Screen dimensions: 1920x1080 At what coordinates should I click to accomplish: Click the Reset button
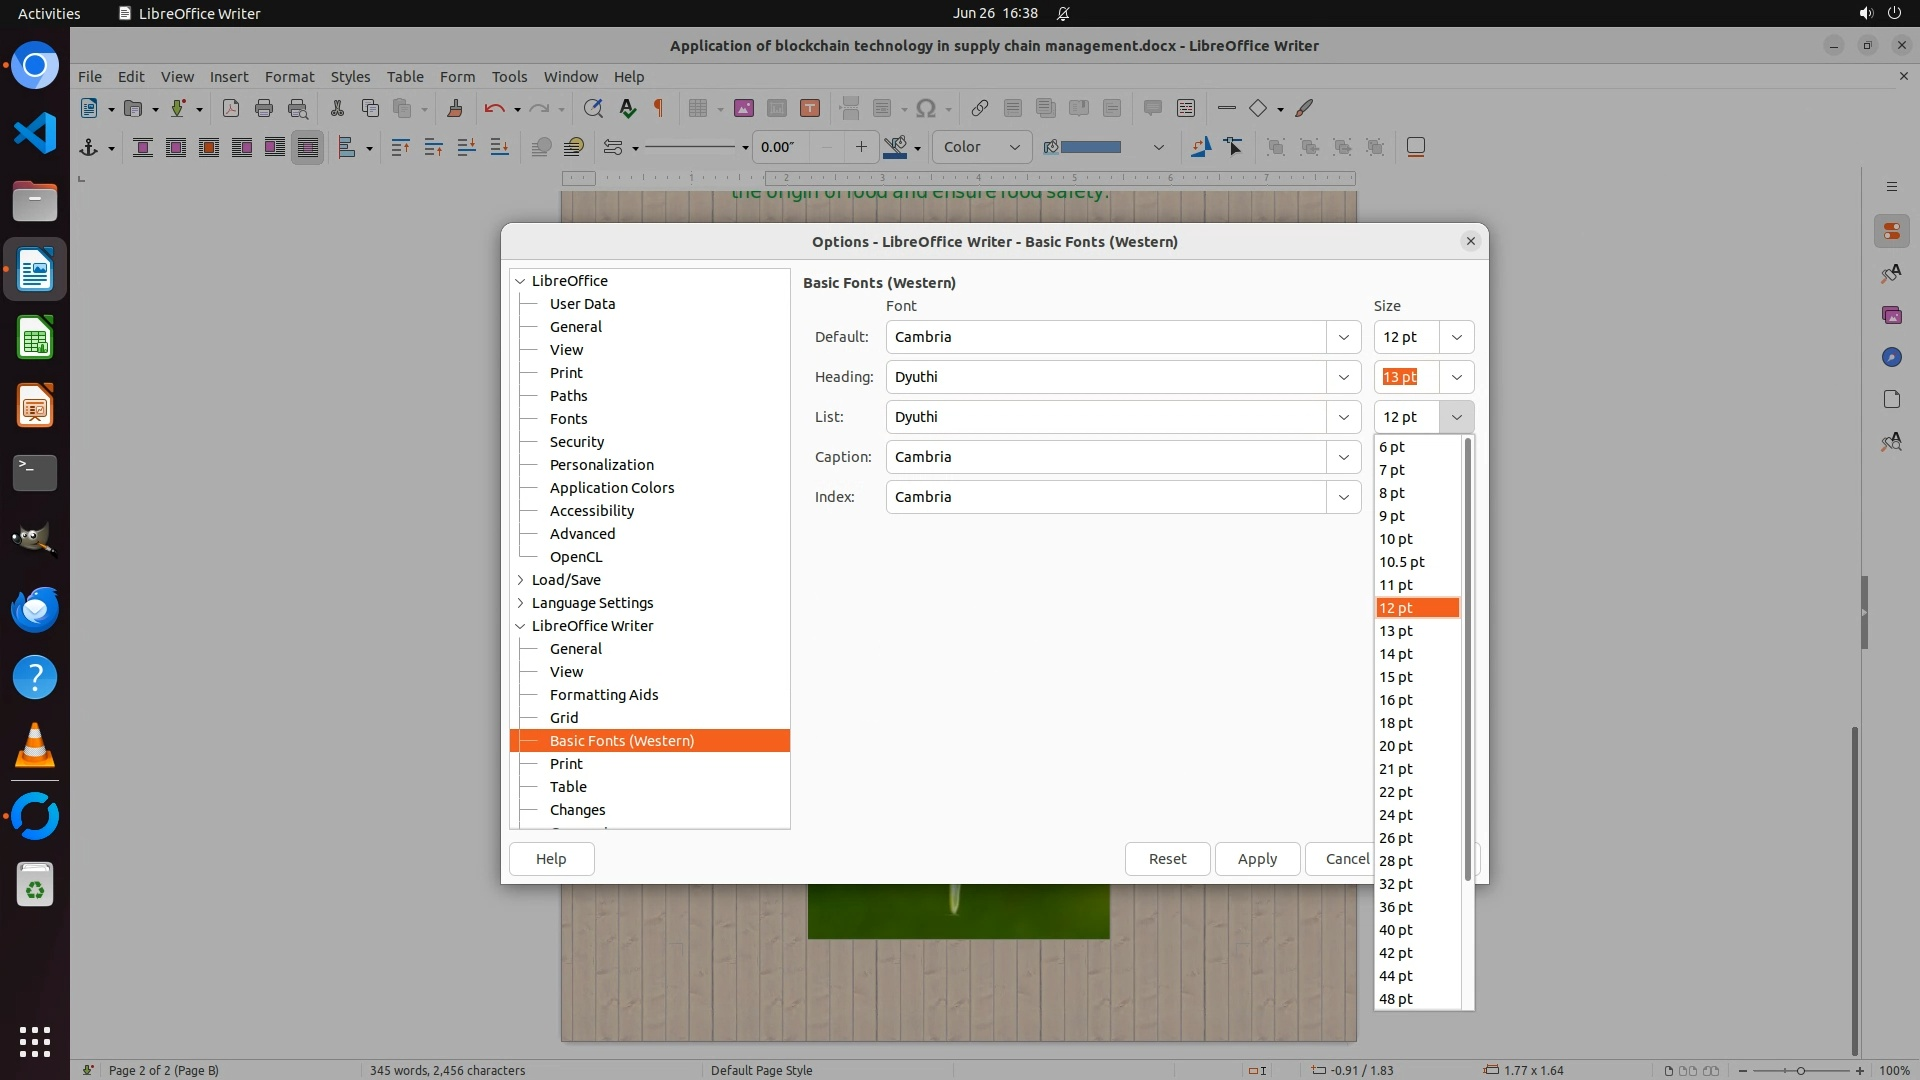coord(1167,859)
